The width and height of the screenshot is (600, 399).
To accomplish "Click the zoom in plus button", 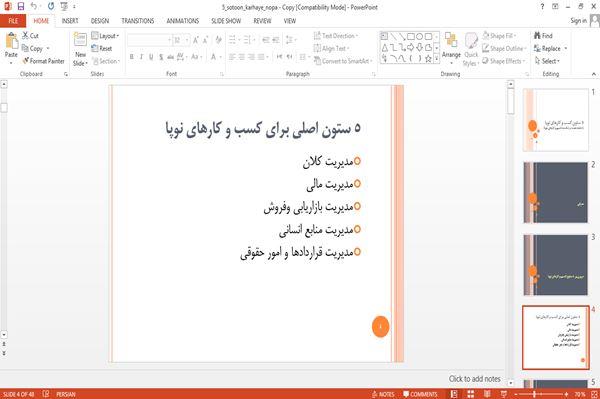I will pyautogui.click(x=566, y=394).
